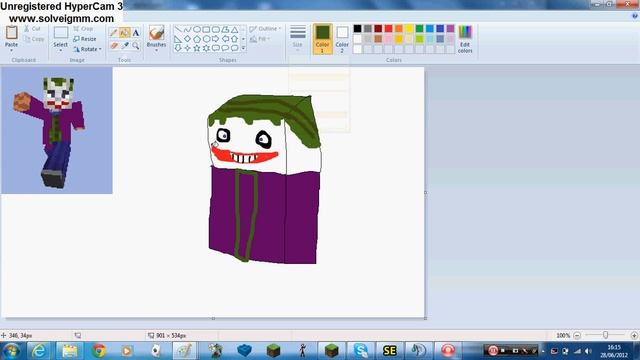Screen dimensions: 640x360
Task: Choose the Triangle shape
Action: 235,30
